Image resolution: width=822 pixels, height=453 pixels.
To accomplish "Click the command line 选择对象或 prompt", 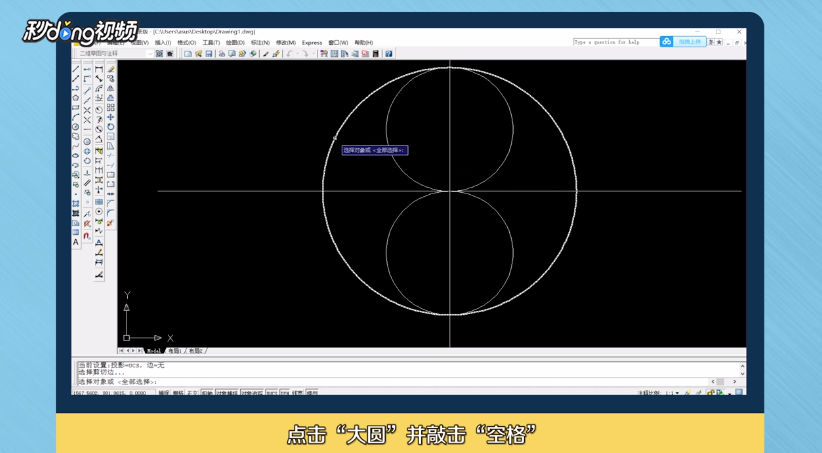I will pyautogui.click(x=117, y=382).
